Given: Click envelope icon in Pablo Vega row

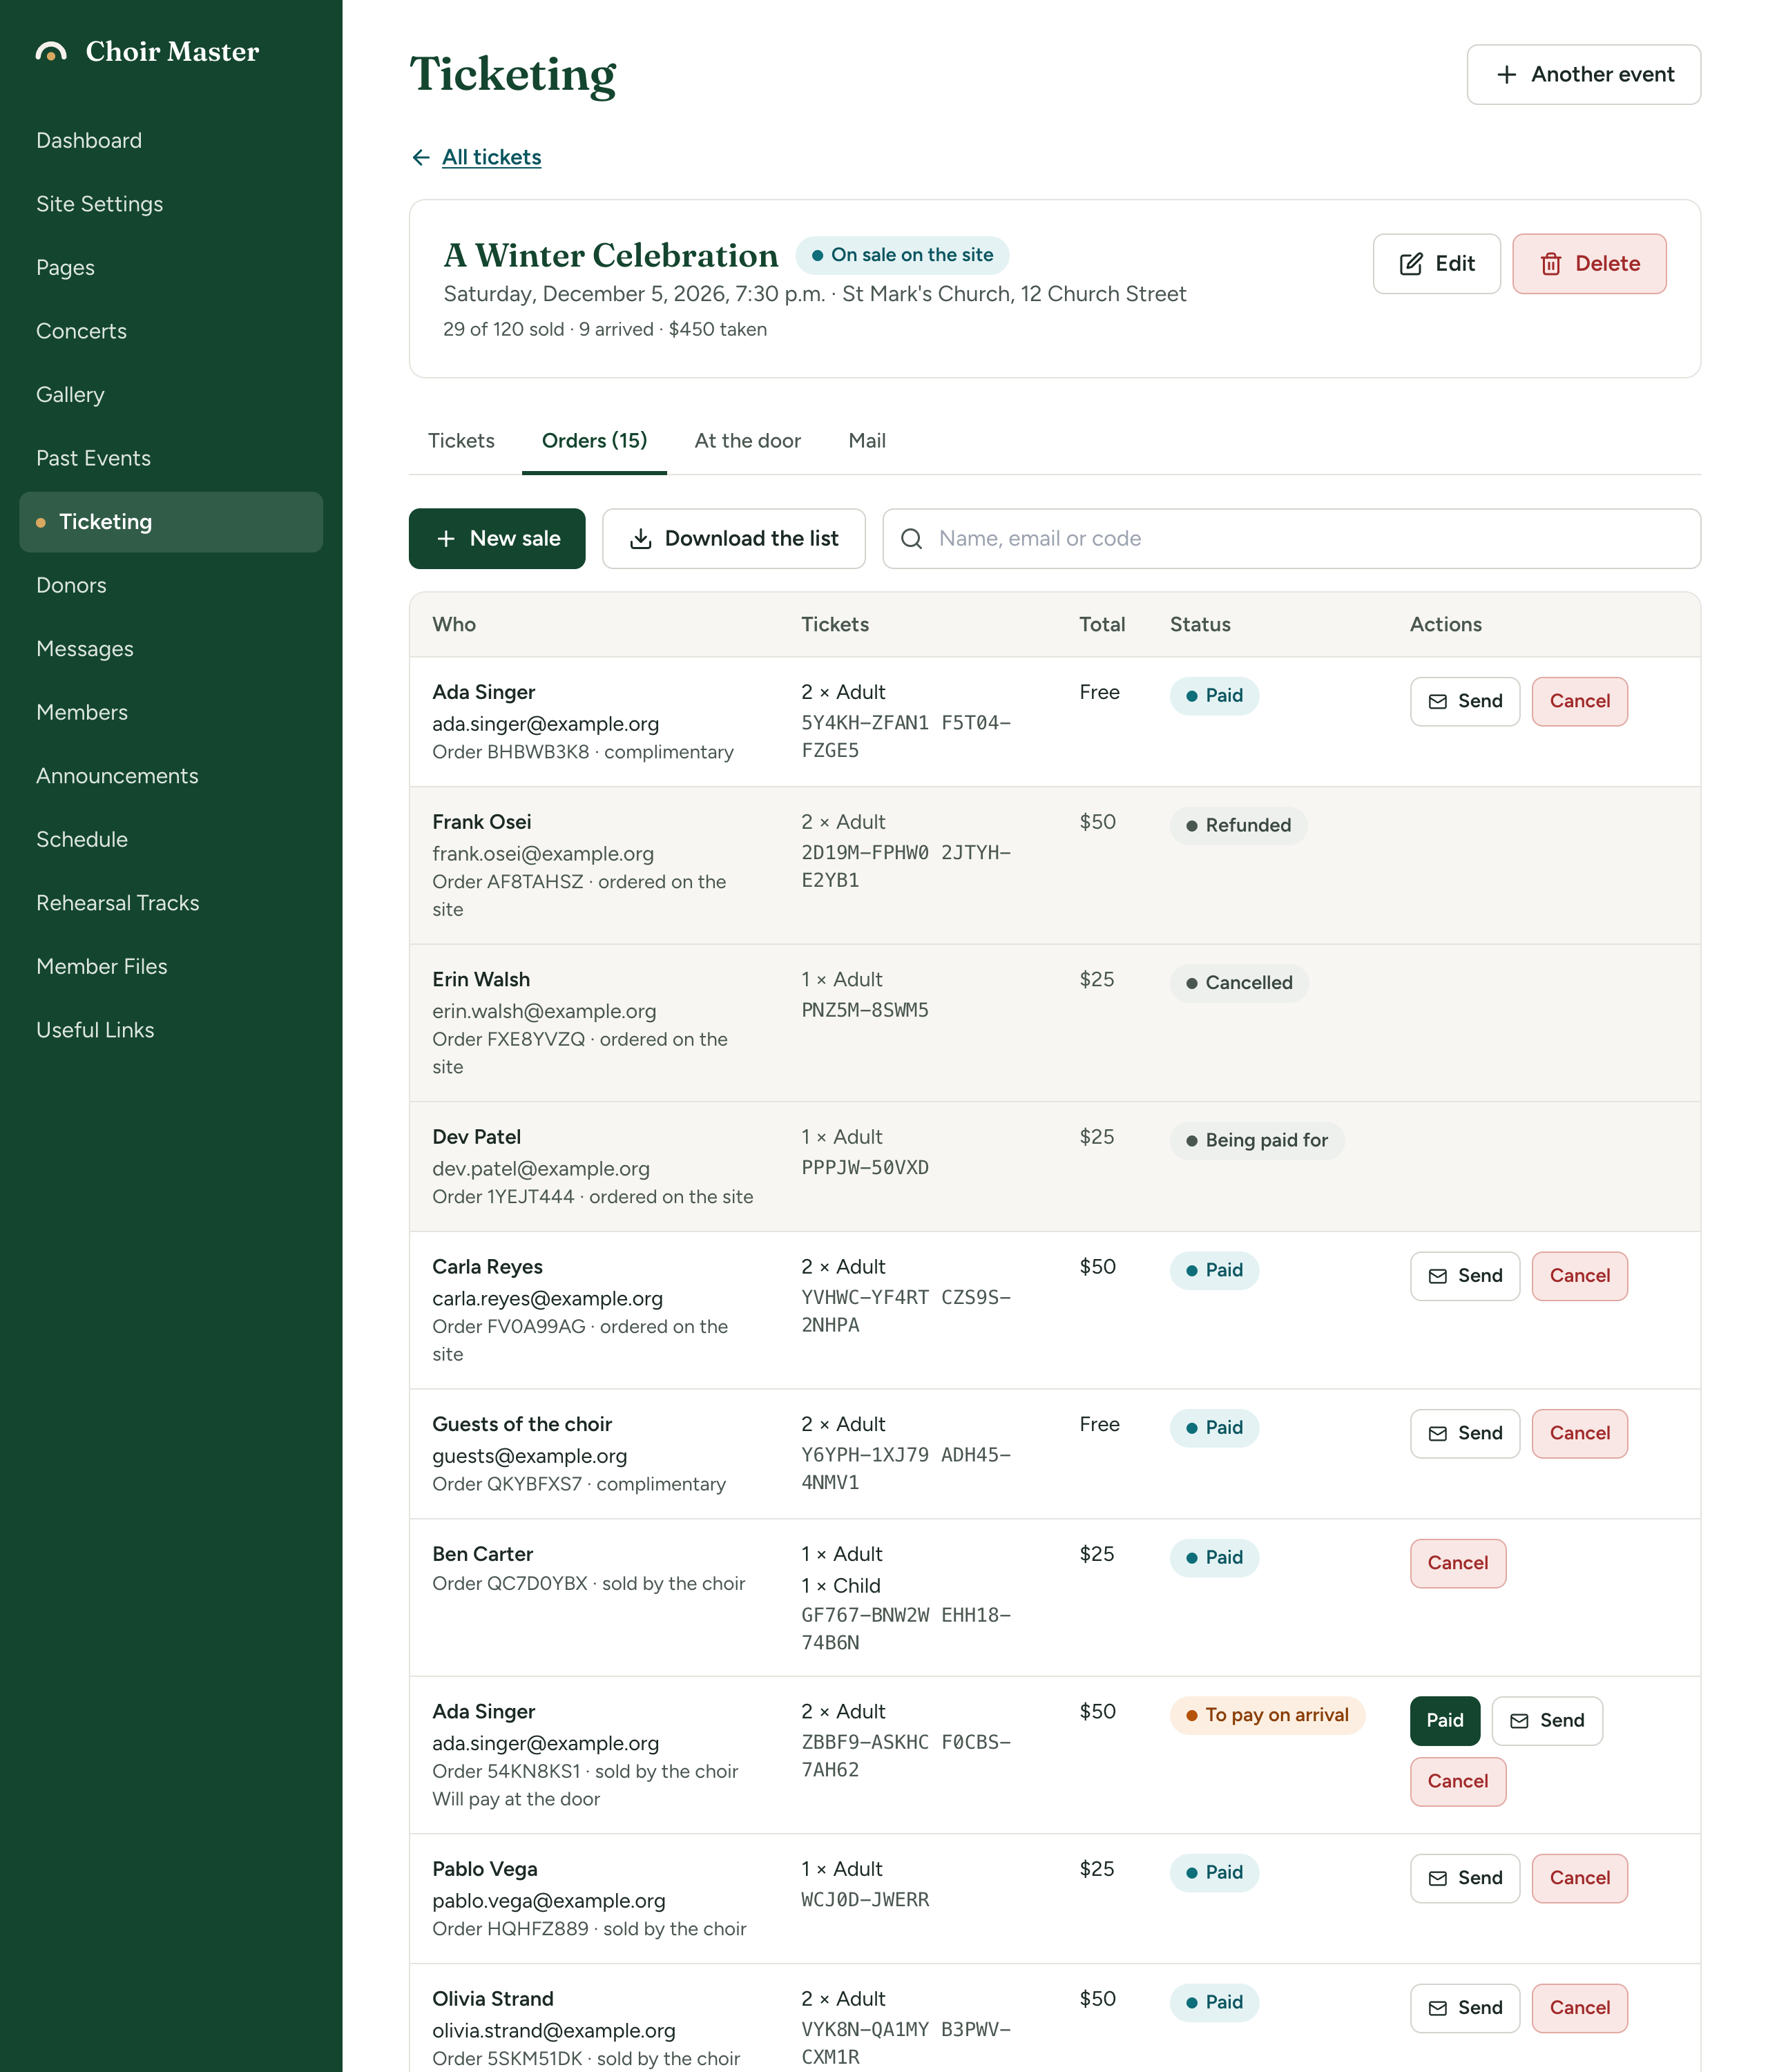Looking at the screenshot, I should [1438, 1879].
